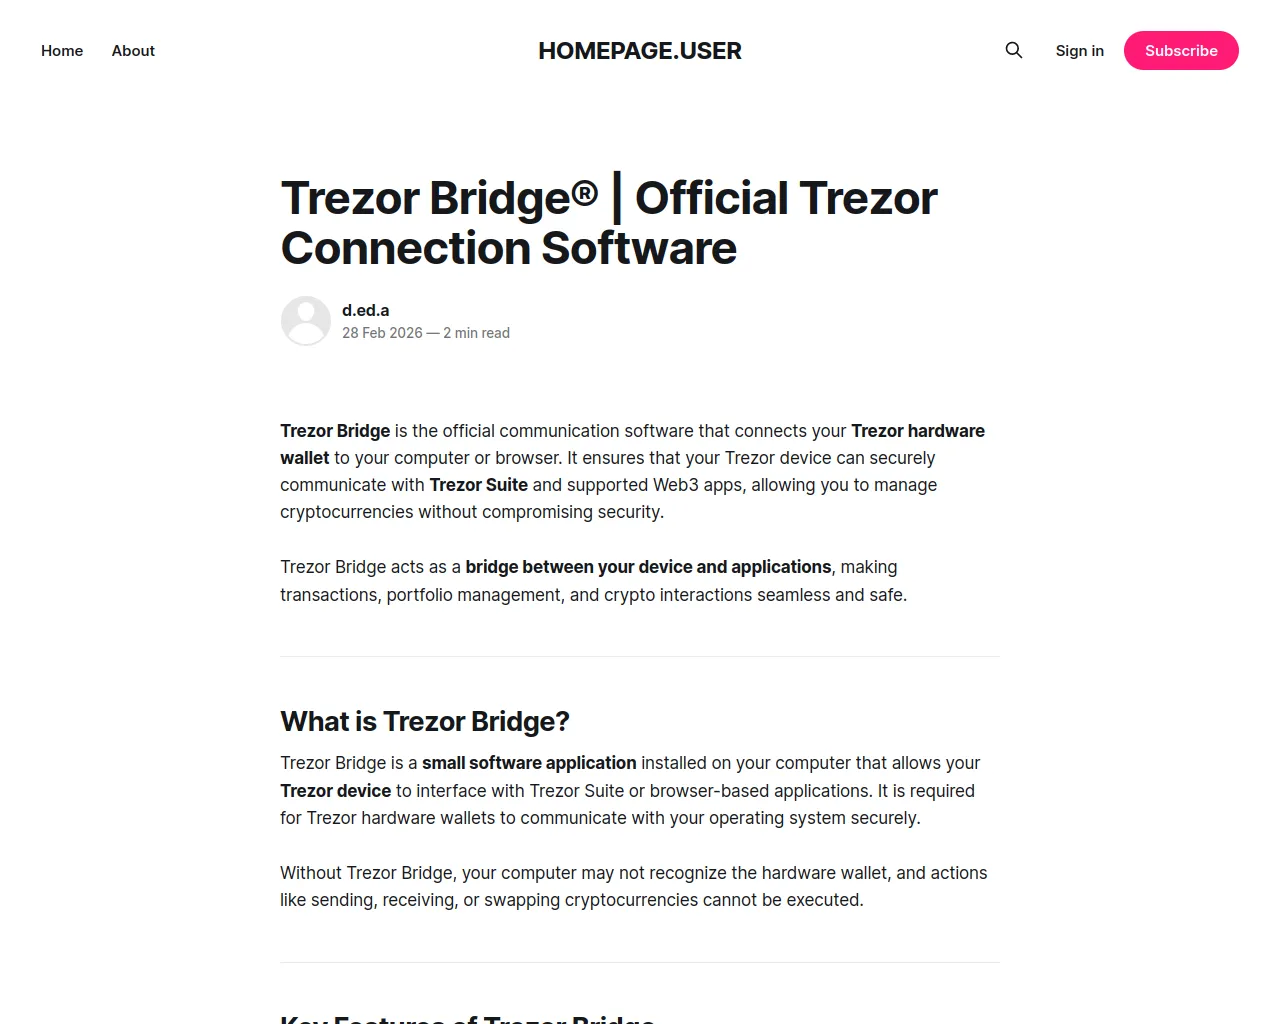Click bold 'Trezor device' text
Image resolution: width=1280 pixels, height=1024 pixels.
[336, 791]
